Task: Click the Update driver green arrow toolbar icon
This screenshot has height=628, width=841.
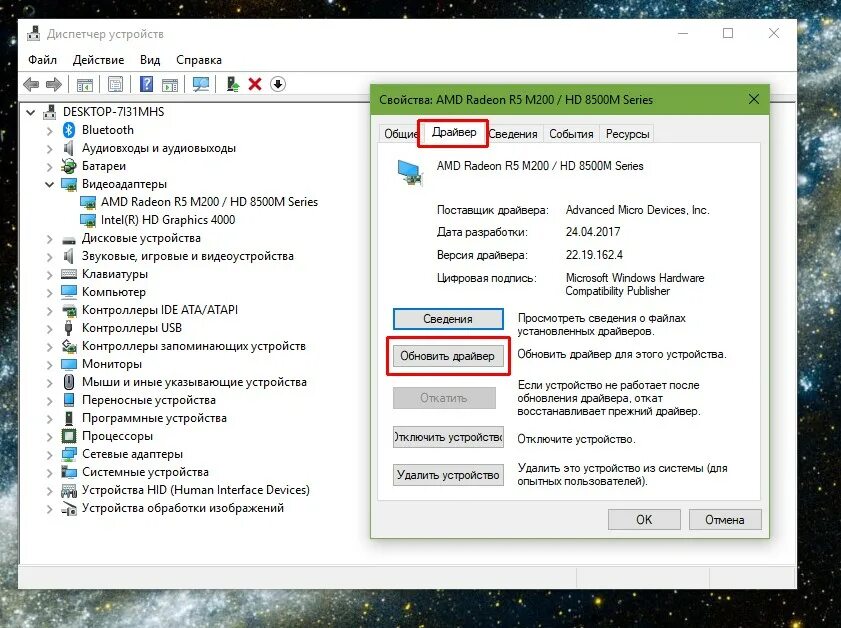Action: pos(233,84)
